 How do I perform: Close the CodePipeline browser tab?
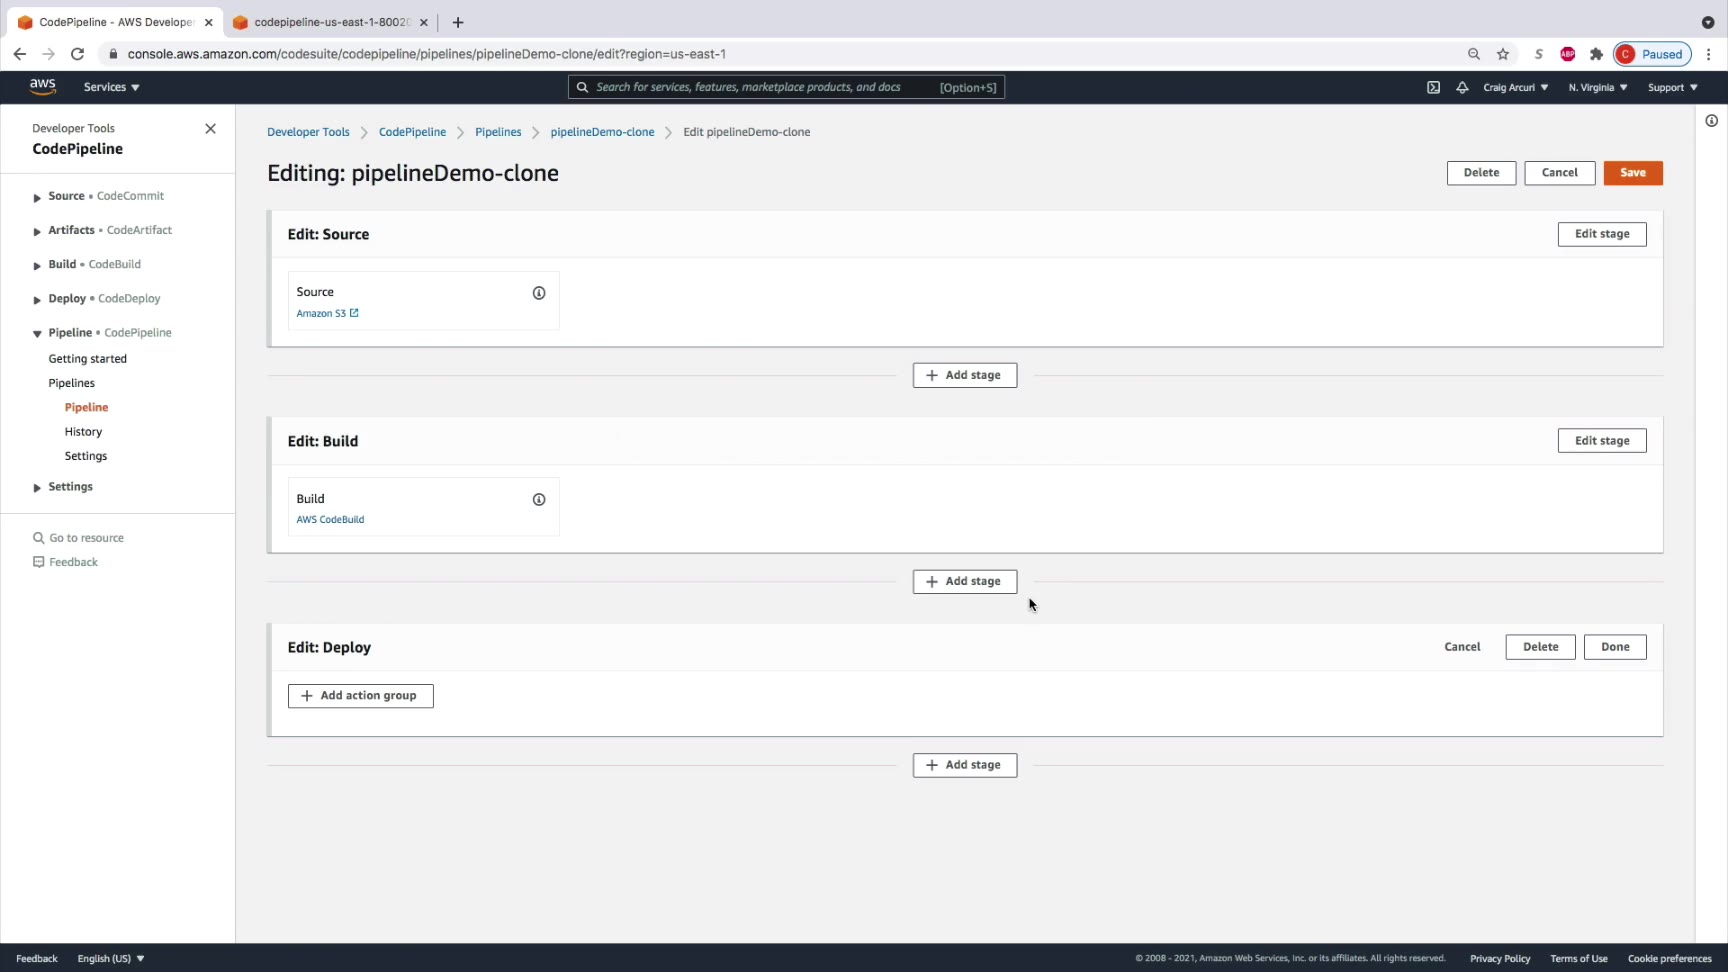click(x=208, y=22)
